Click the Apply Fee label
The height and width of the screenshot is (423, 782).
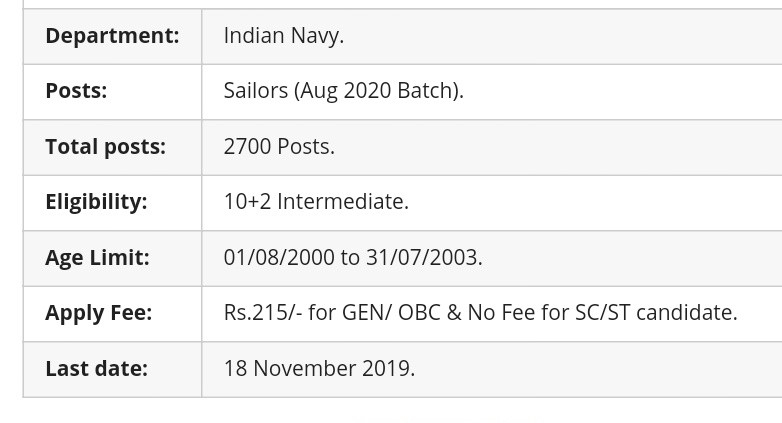click(98, 313)
